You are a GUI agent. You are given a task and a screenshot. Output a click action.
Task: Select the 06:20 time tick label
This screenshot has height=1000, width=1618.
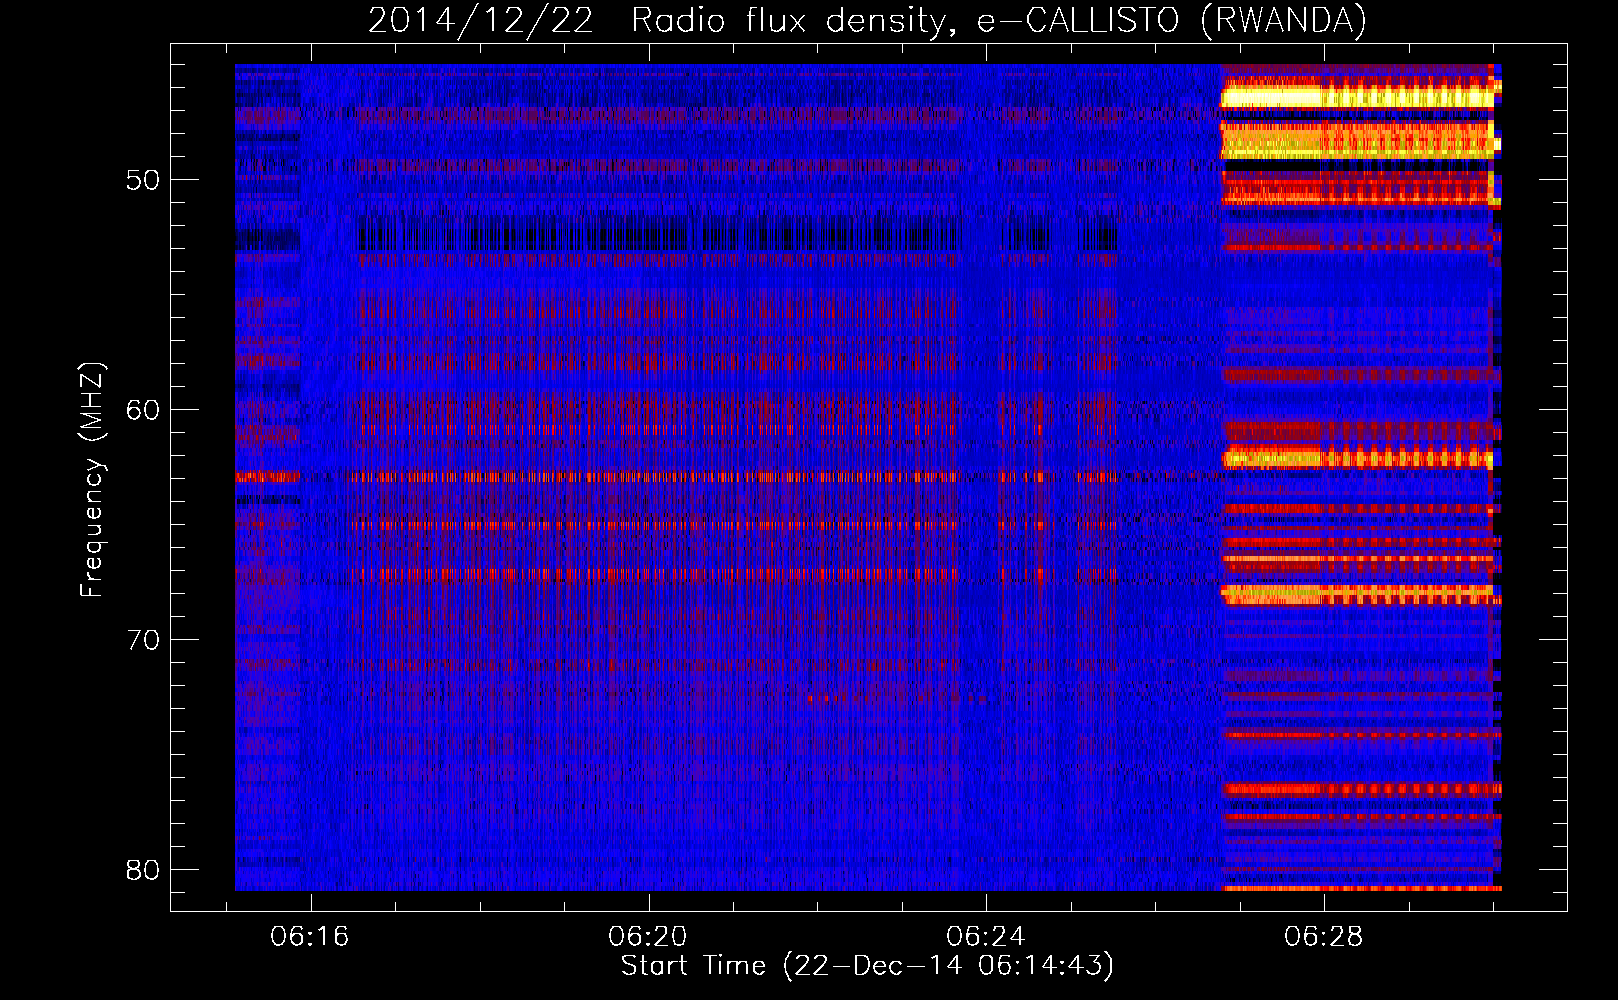(648, 936)
